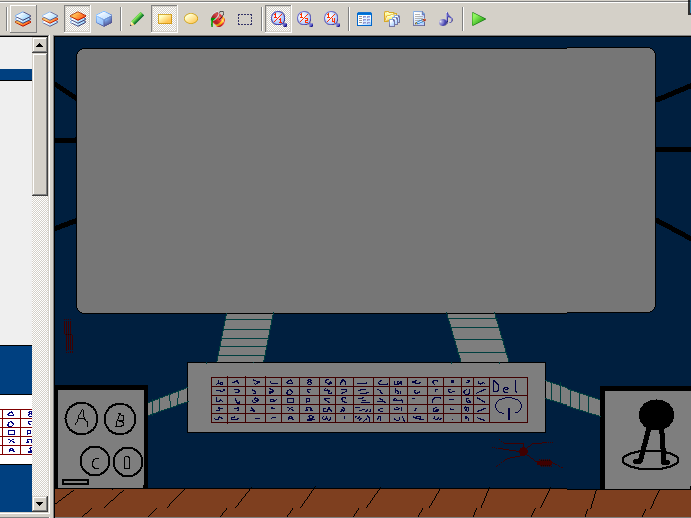Screen dimensions: 691x518
Task: Click the left panel scrollbar up arrow
Action: (40, 45)
